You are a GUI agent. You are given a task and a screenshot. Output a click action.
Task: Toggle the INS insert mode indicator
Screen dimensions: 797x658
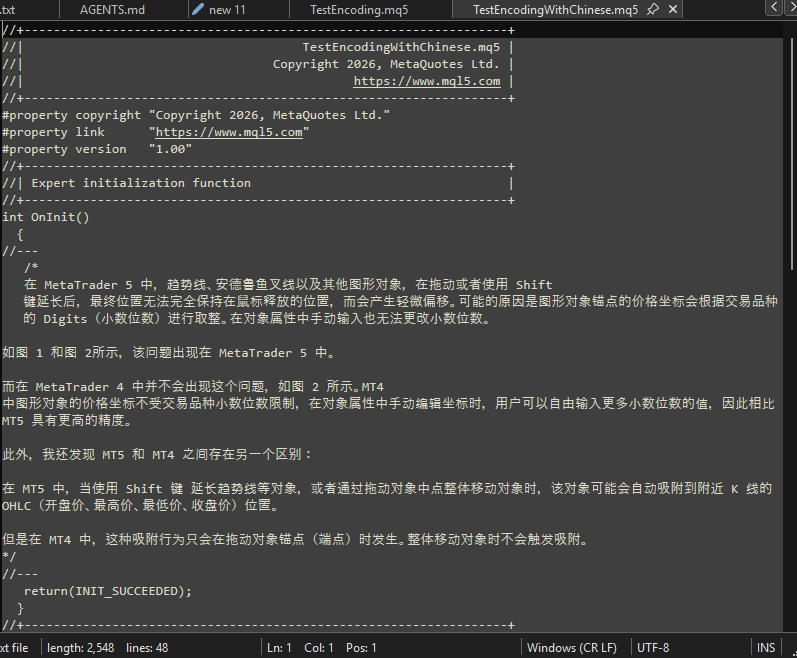(765, 648)
